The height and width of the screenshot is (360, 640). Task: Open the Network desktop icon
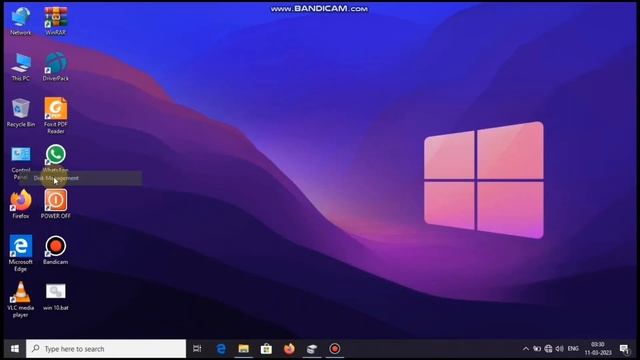coord(21,21)
